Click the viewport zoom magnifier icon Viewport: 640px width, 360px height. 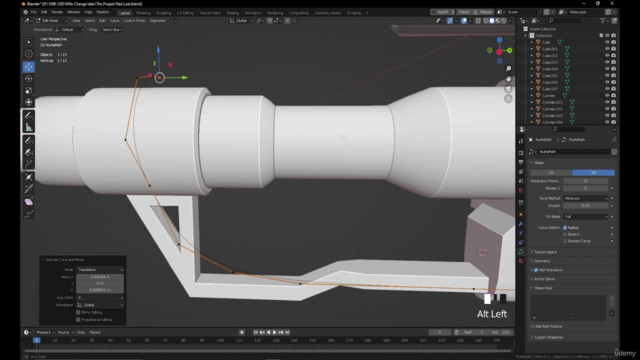click(508, 69)
